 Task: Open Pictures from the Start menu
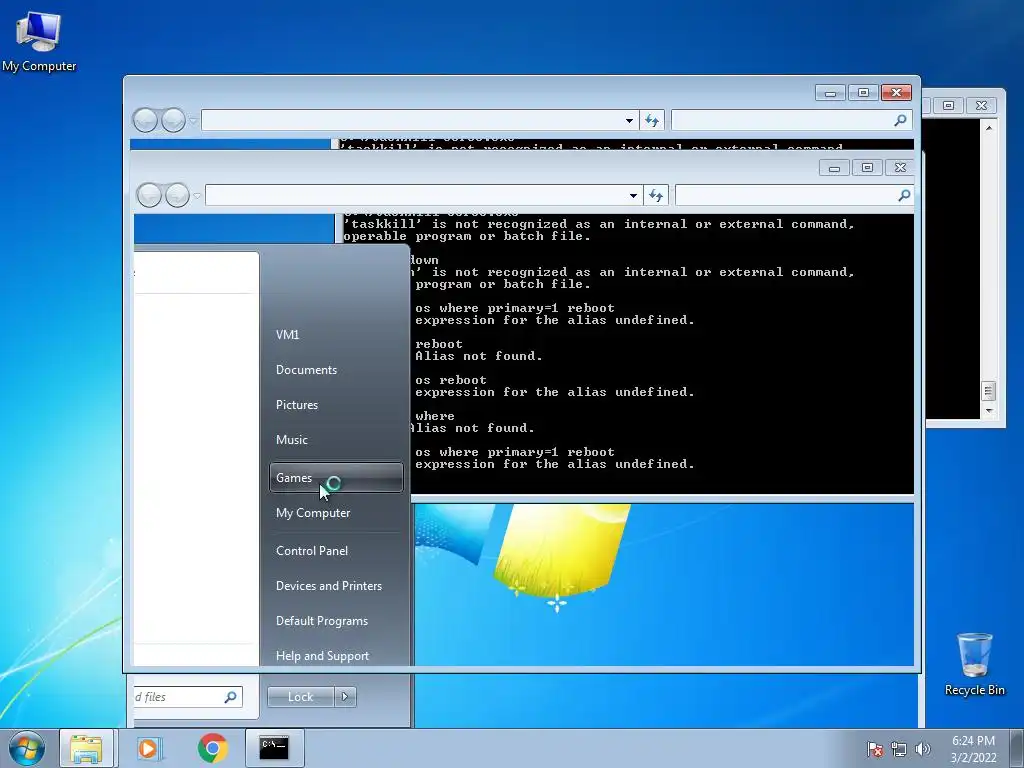pos(296,405)
